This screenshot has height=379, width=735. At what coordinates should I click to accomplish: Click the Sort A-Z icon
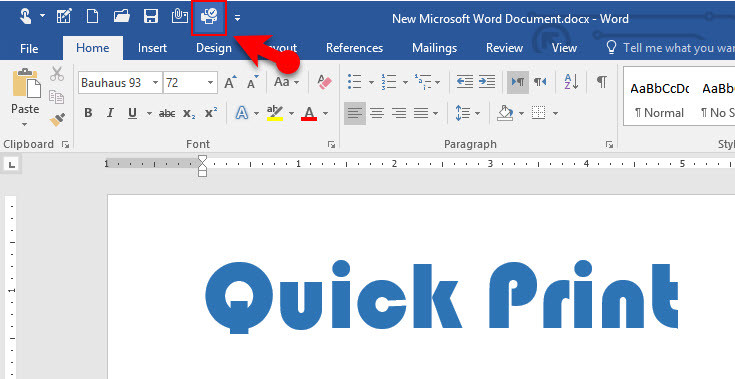point(571,82)
